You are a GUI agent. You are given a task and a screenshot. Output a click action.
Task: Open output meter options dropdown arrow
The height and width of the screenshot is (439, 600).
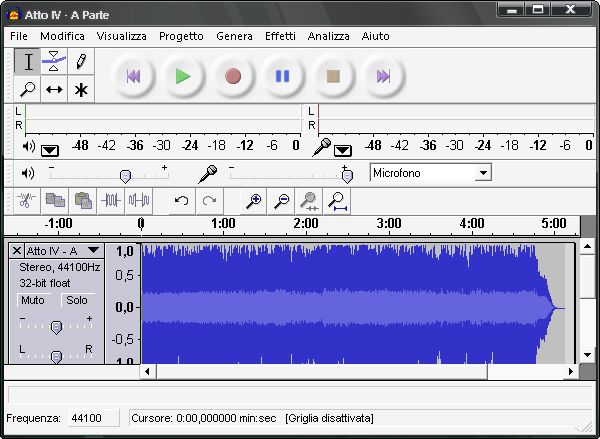(50, 150)
